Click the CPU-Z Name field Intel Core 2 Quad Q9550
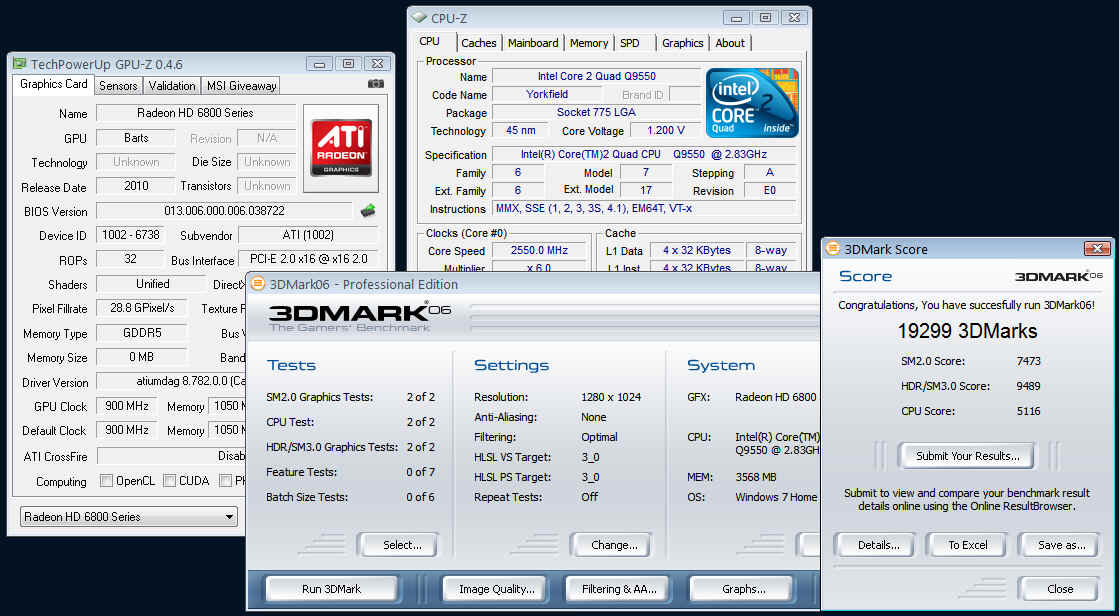This screenshot has height=616, width=1119. click(597, 76)
